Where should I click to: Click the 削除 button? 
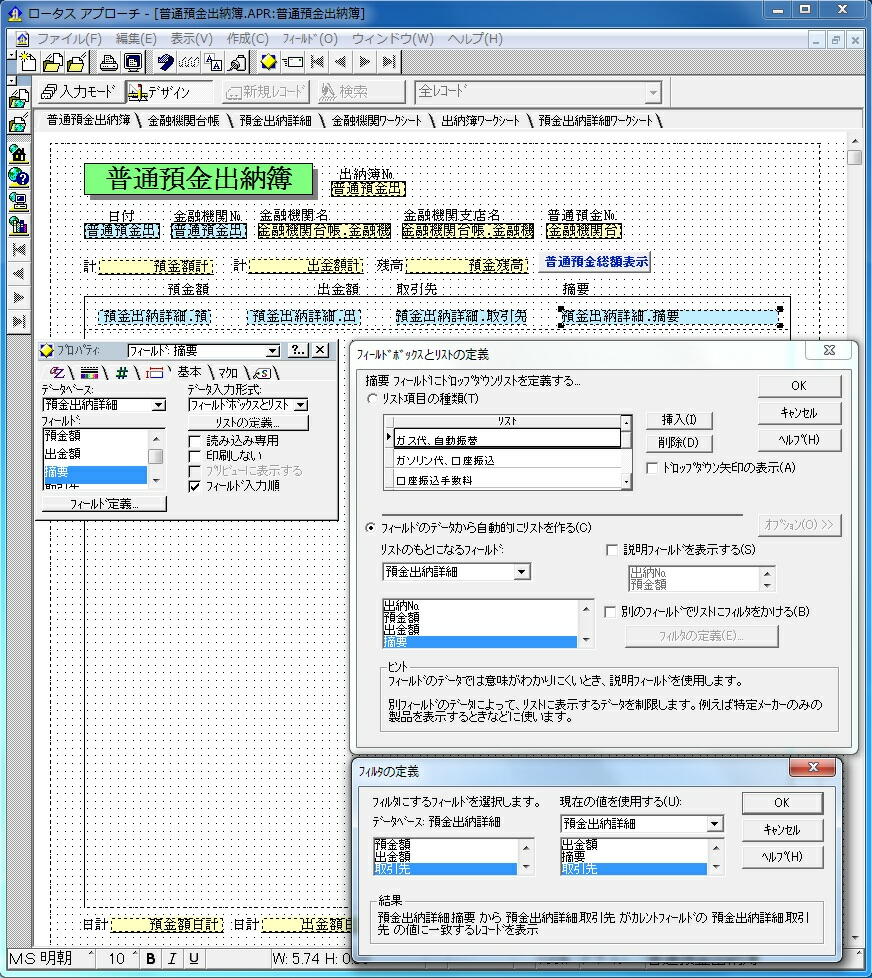[679, 443]
